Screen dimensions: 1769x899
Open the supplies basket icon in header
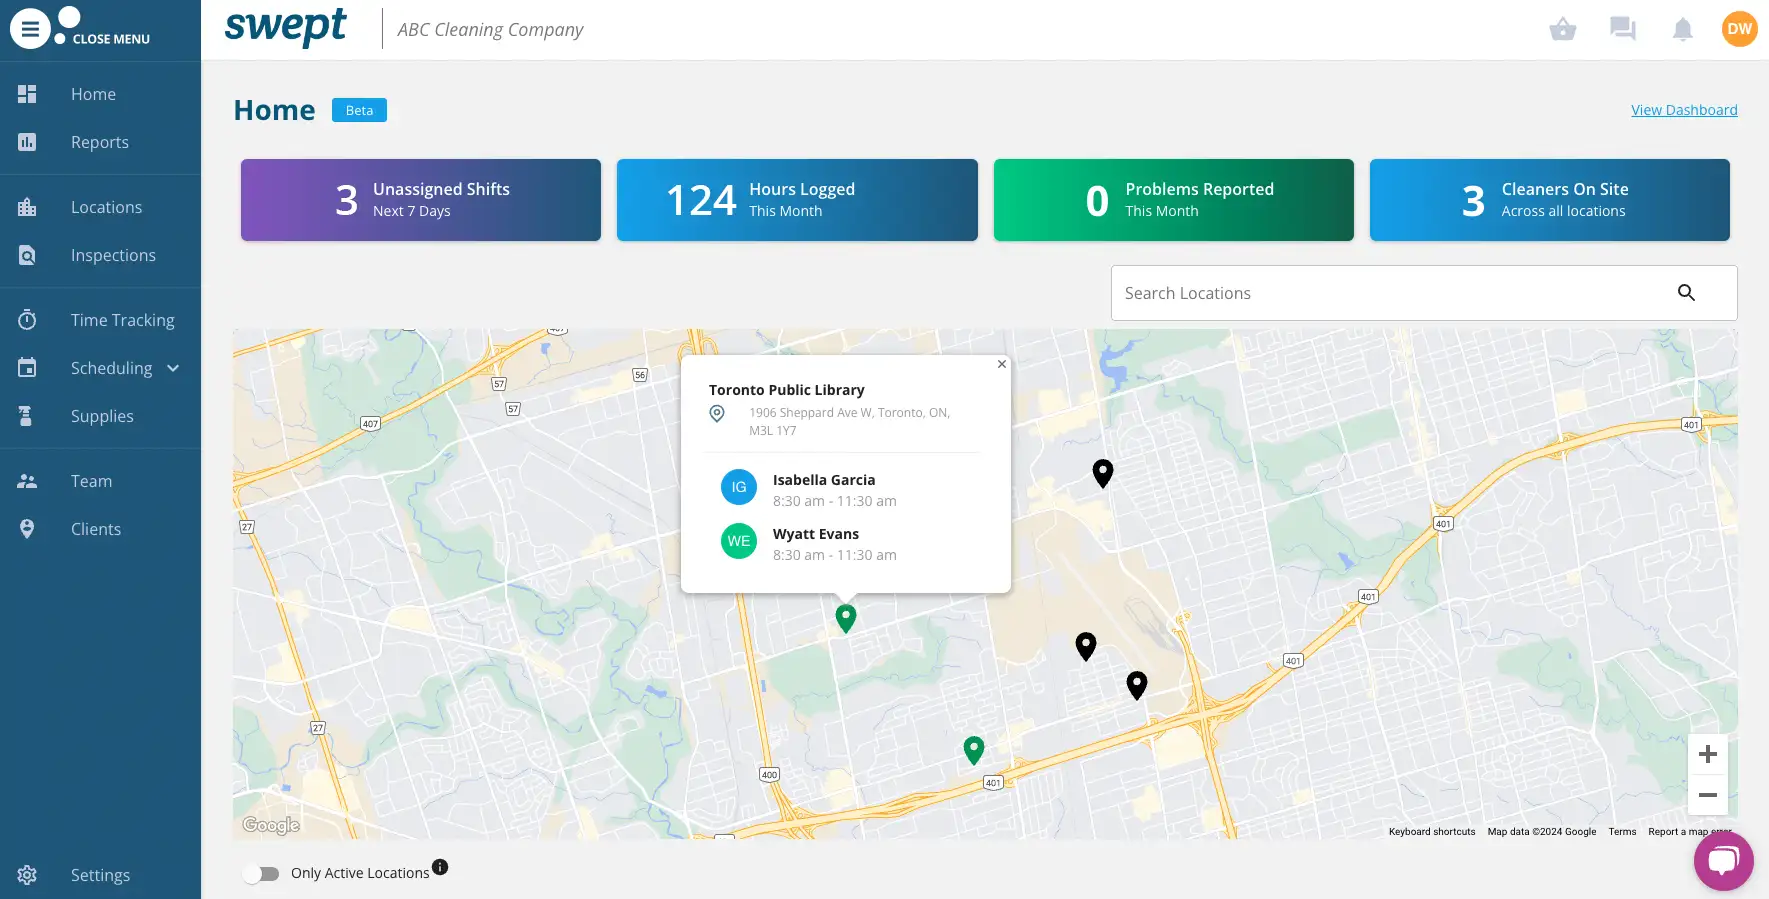pos(1563,29)
